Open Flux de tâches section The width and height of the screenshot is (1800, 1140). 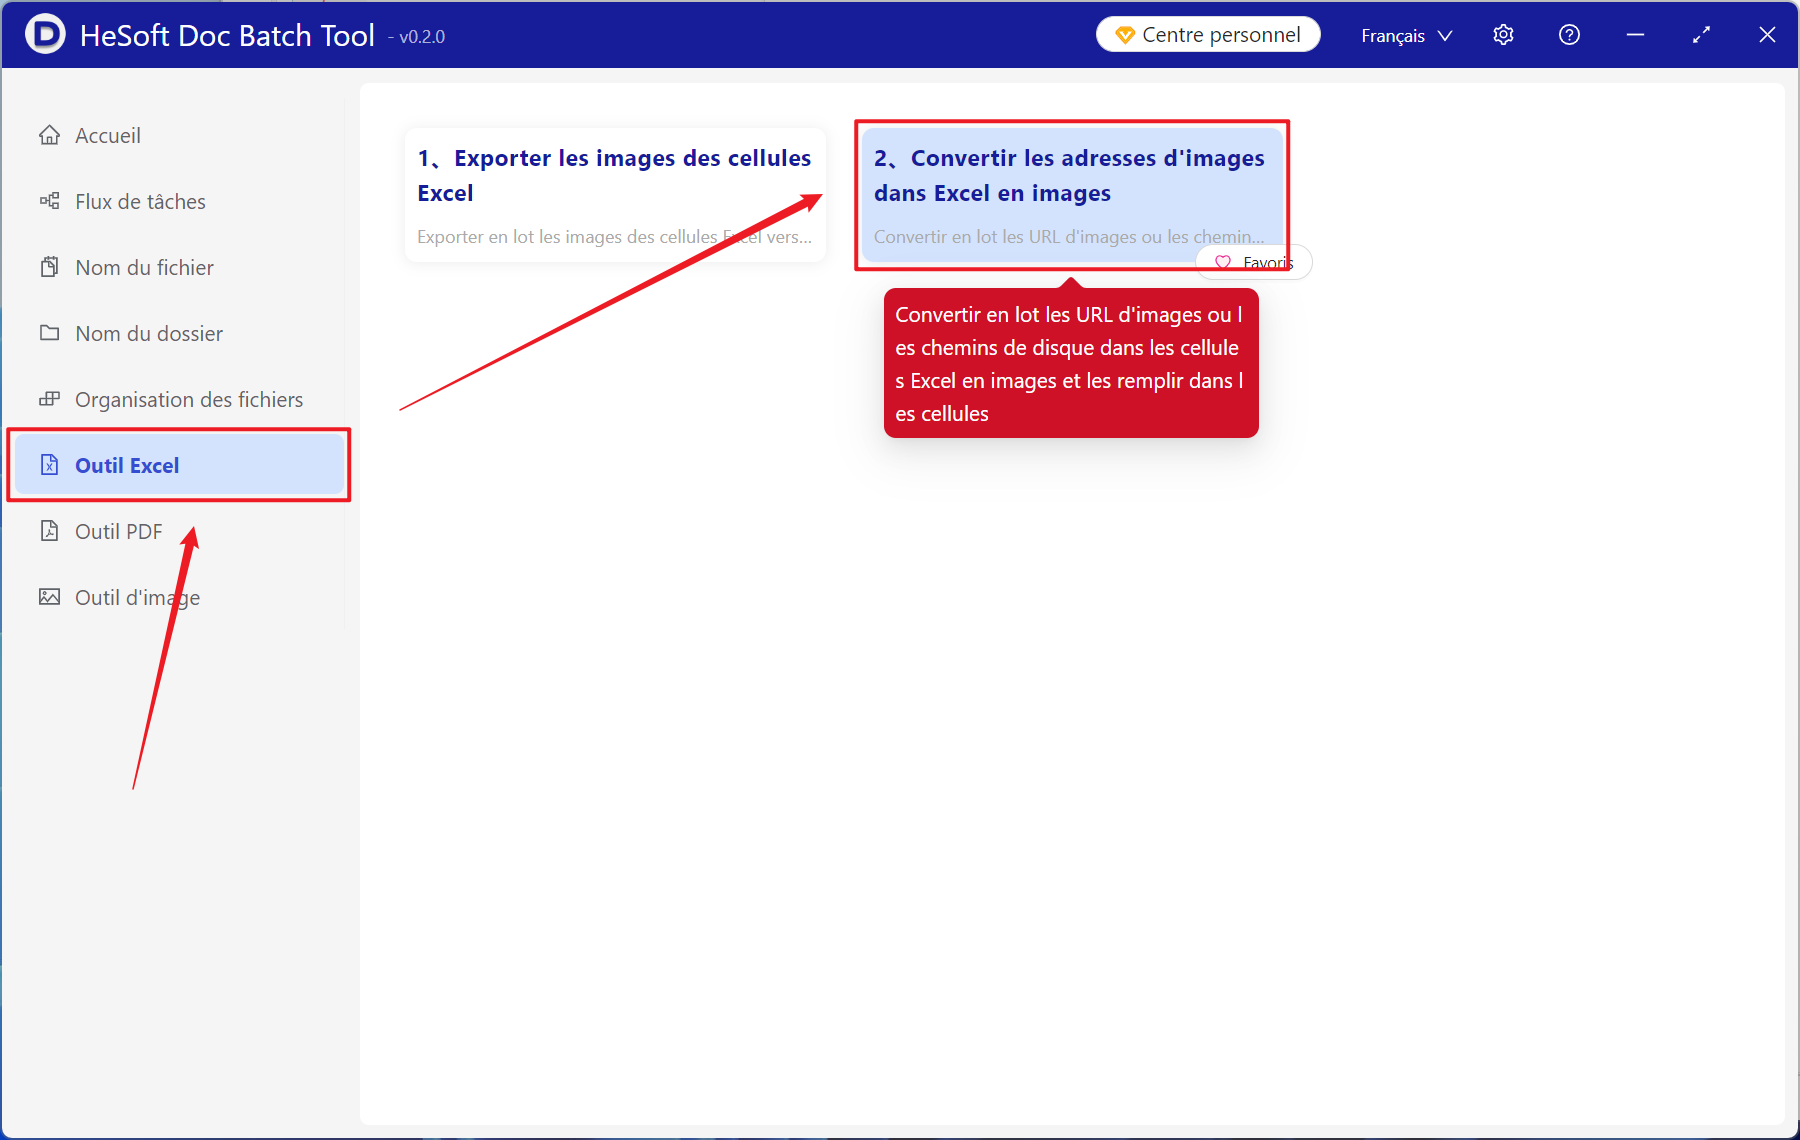[178, 201]
